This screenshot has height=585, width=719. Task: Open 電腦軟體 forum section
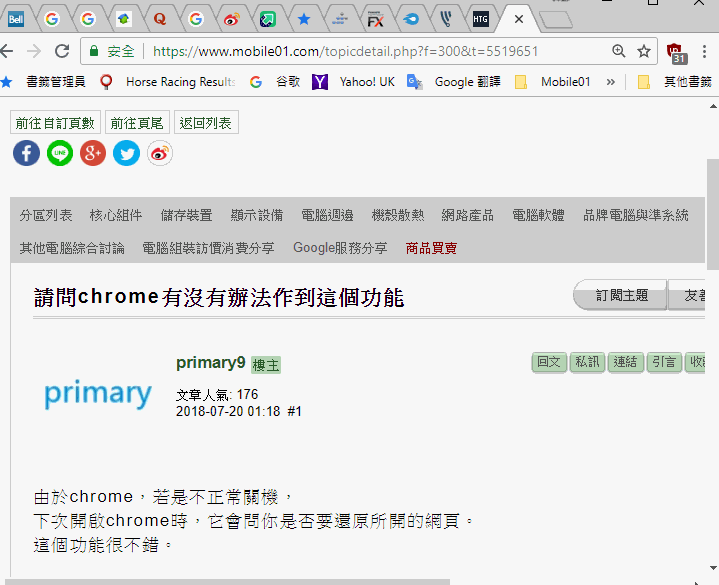538,215
